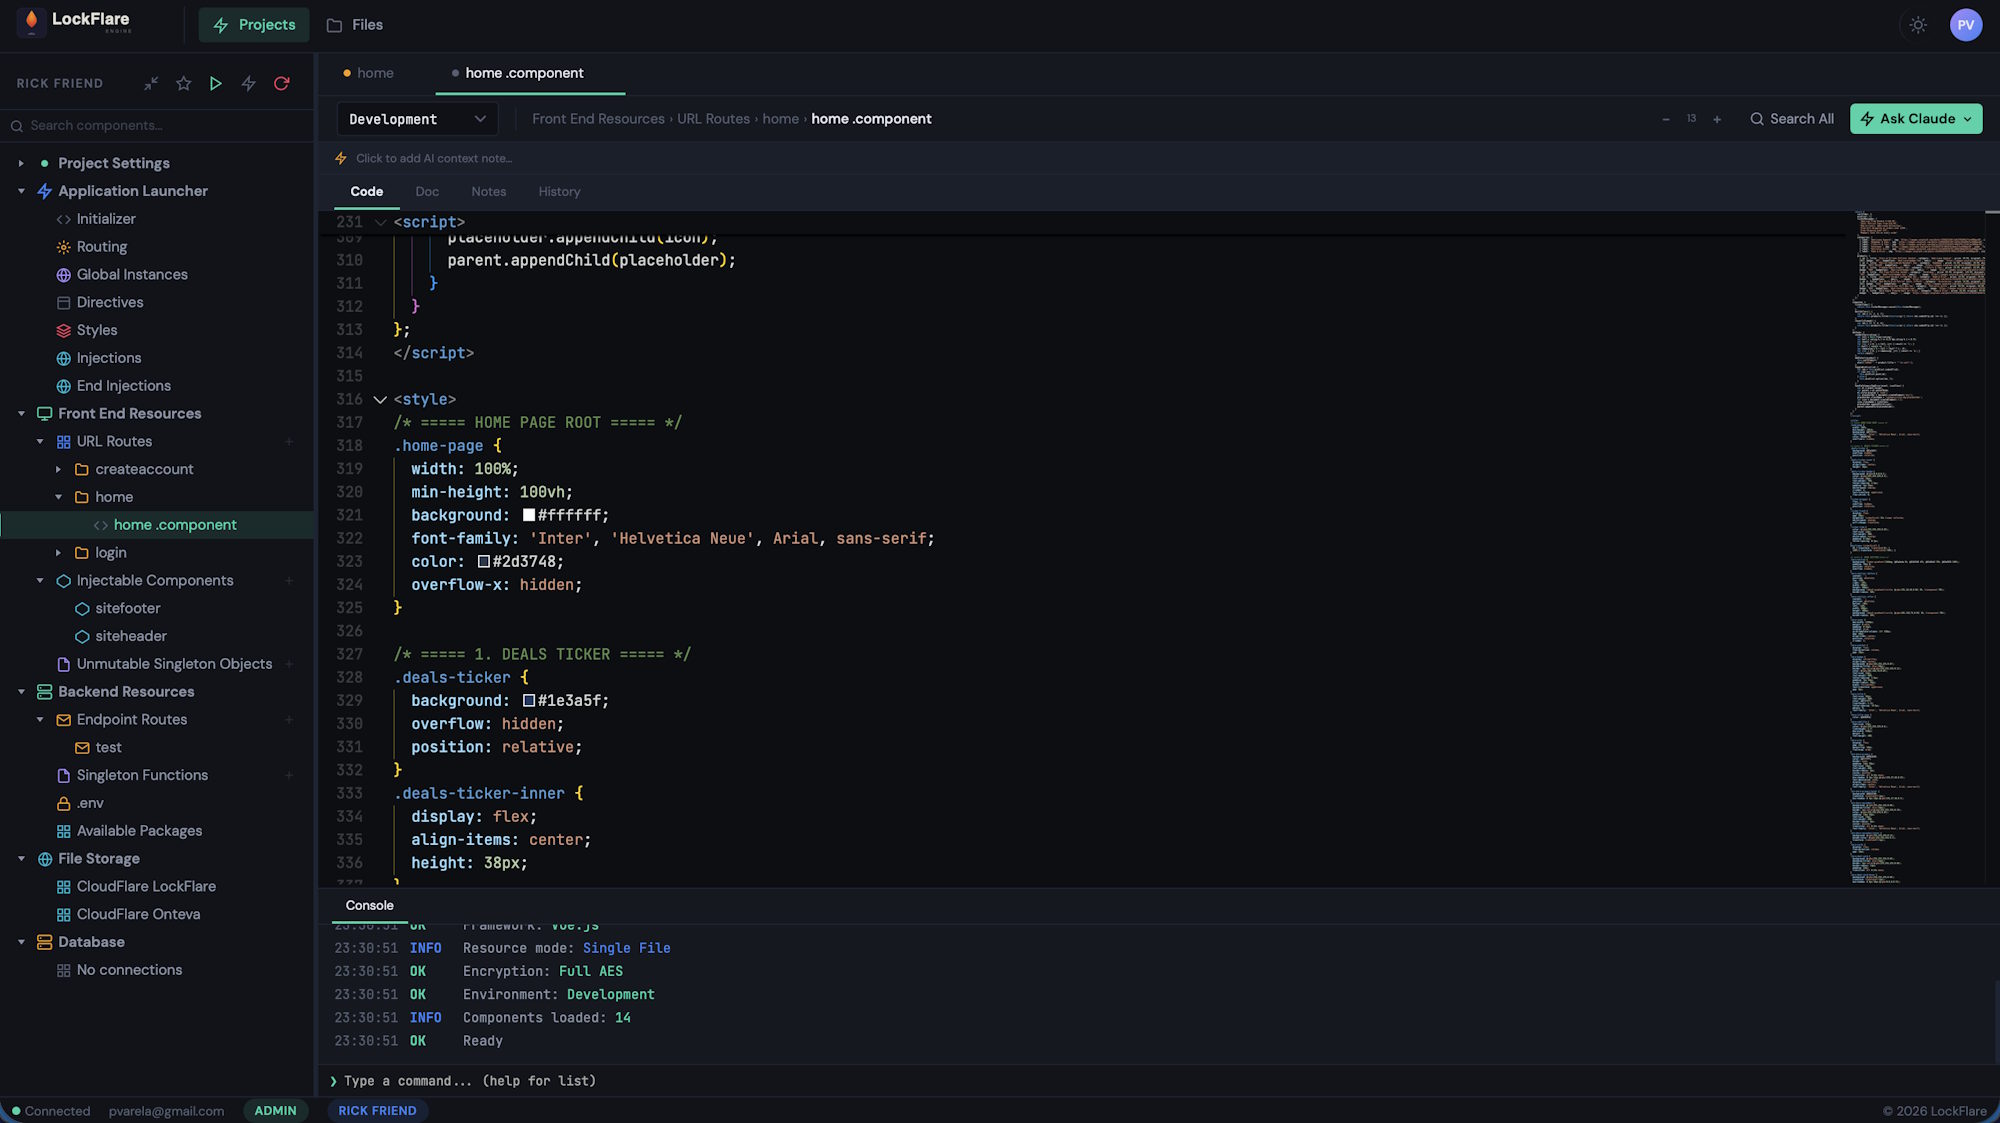Collapse the Application Launcher tree node

click(21, 191)
